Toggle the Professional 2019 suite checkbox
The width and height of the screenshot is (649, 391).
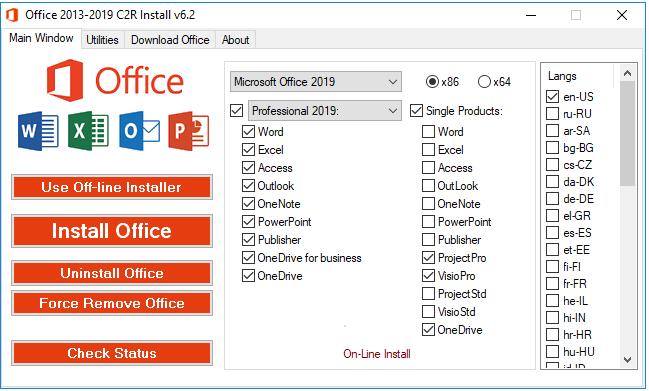click(237, 110)
